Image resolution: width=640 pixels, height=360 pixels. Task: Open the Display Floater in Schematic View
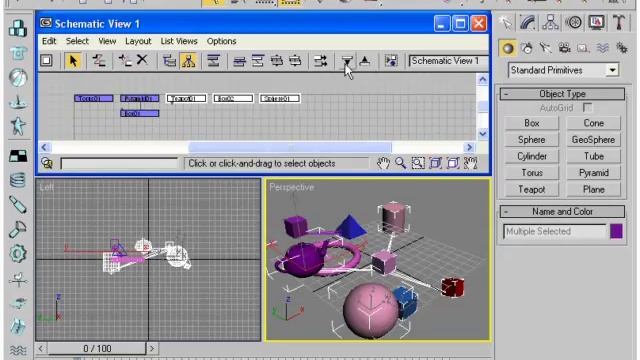[47, 61]
